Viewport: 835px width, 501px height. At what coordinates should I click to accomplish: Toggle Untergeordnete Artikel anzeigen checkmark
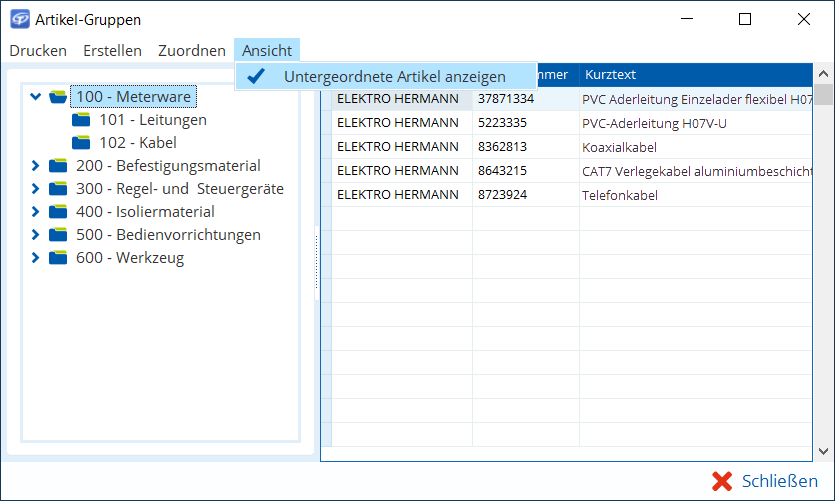tap(257, 76)
